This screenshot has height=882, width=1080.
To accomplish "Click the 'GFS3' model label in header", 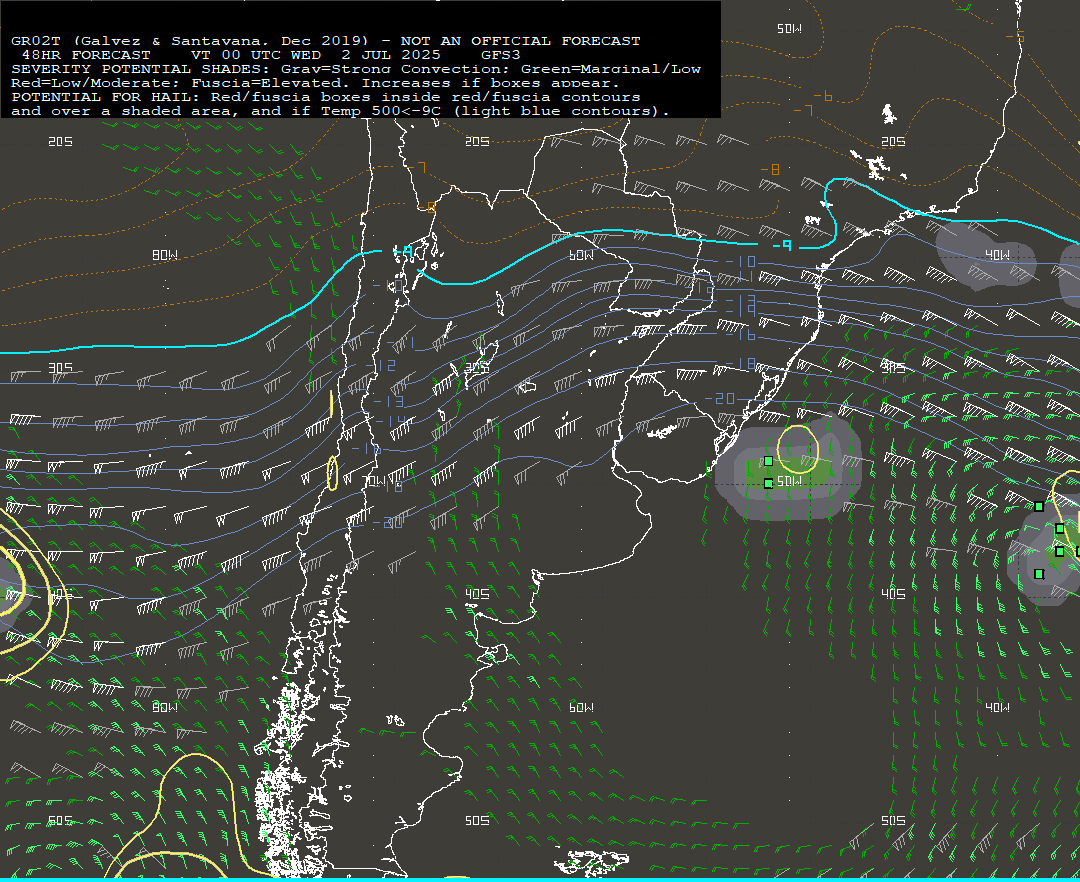I will (x=501, y=54).
